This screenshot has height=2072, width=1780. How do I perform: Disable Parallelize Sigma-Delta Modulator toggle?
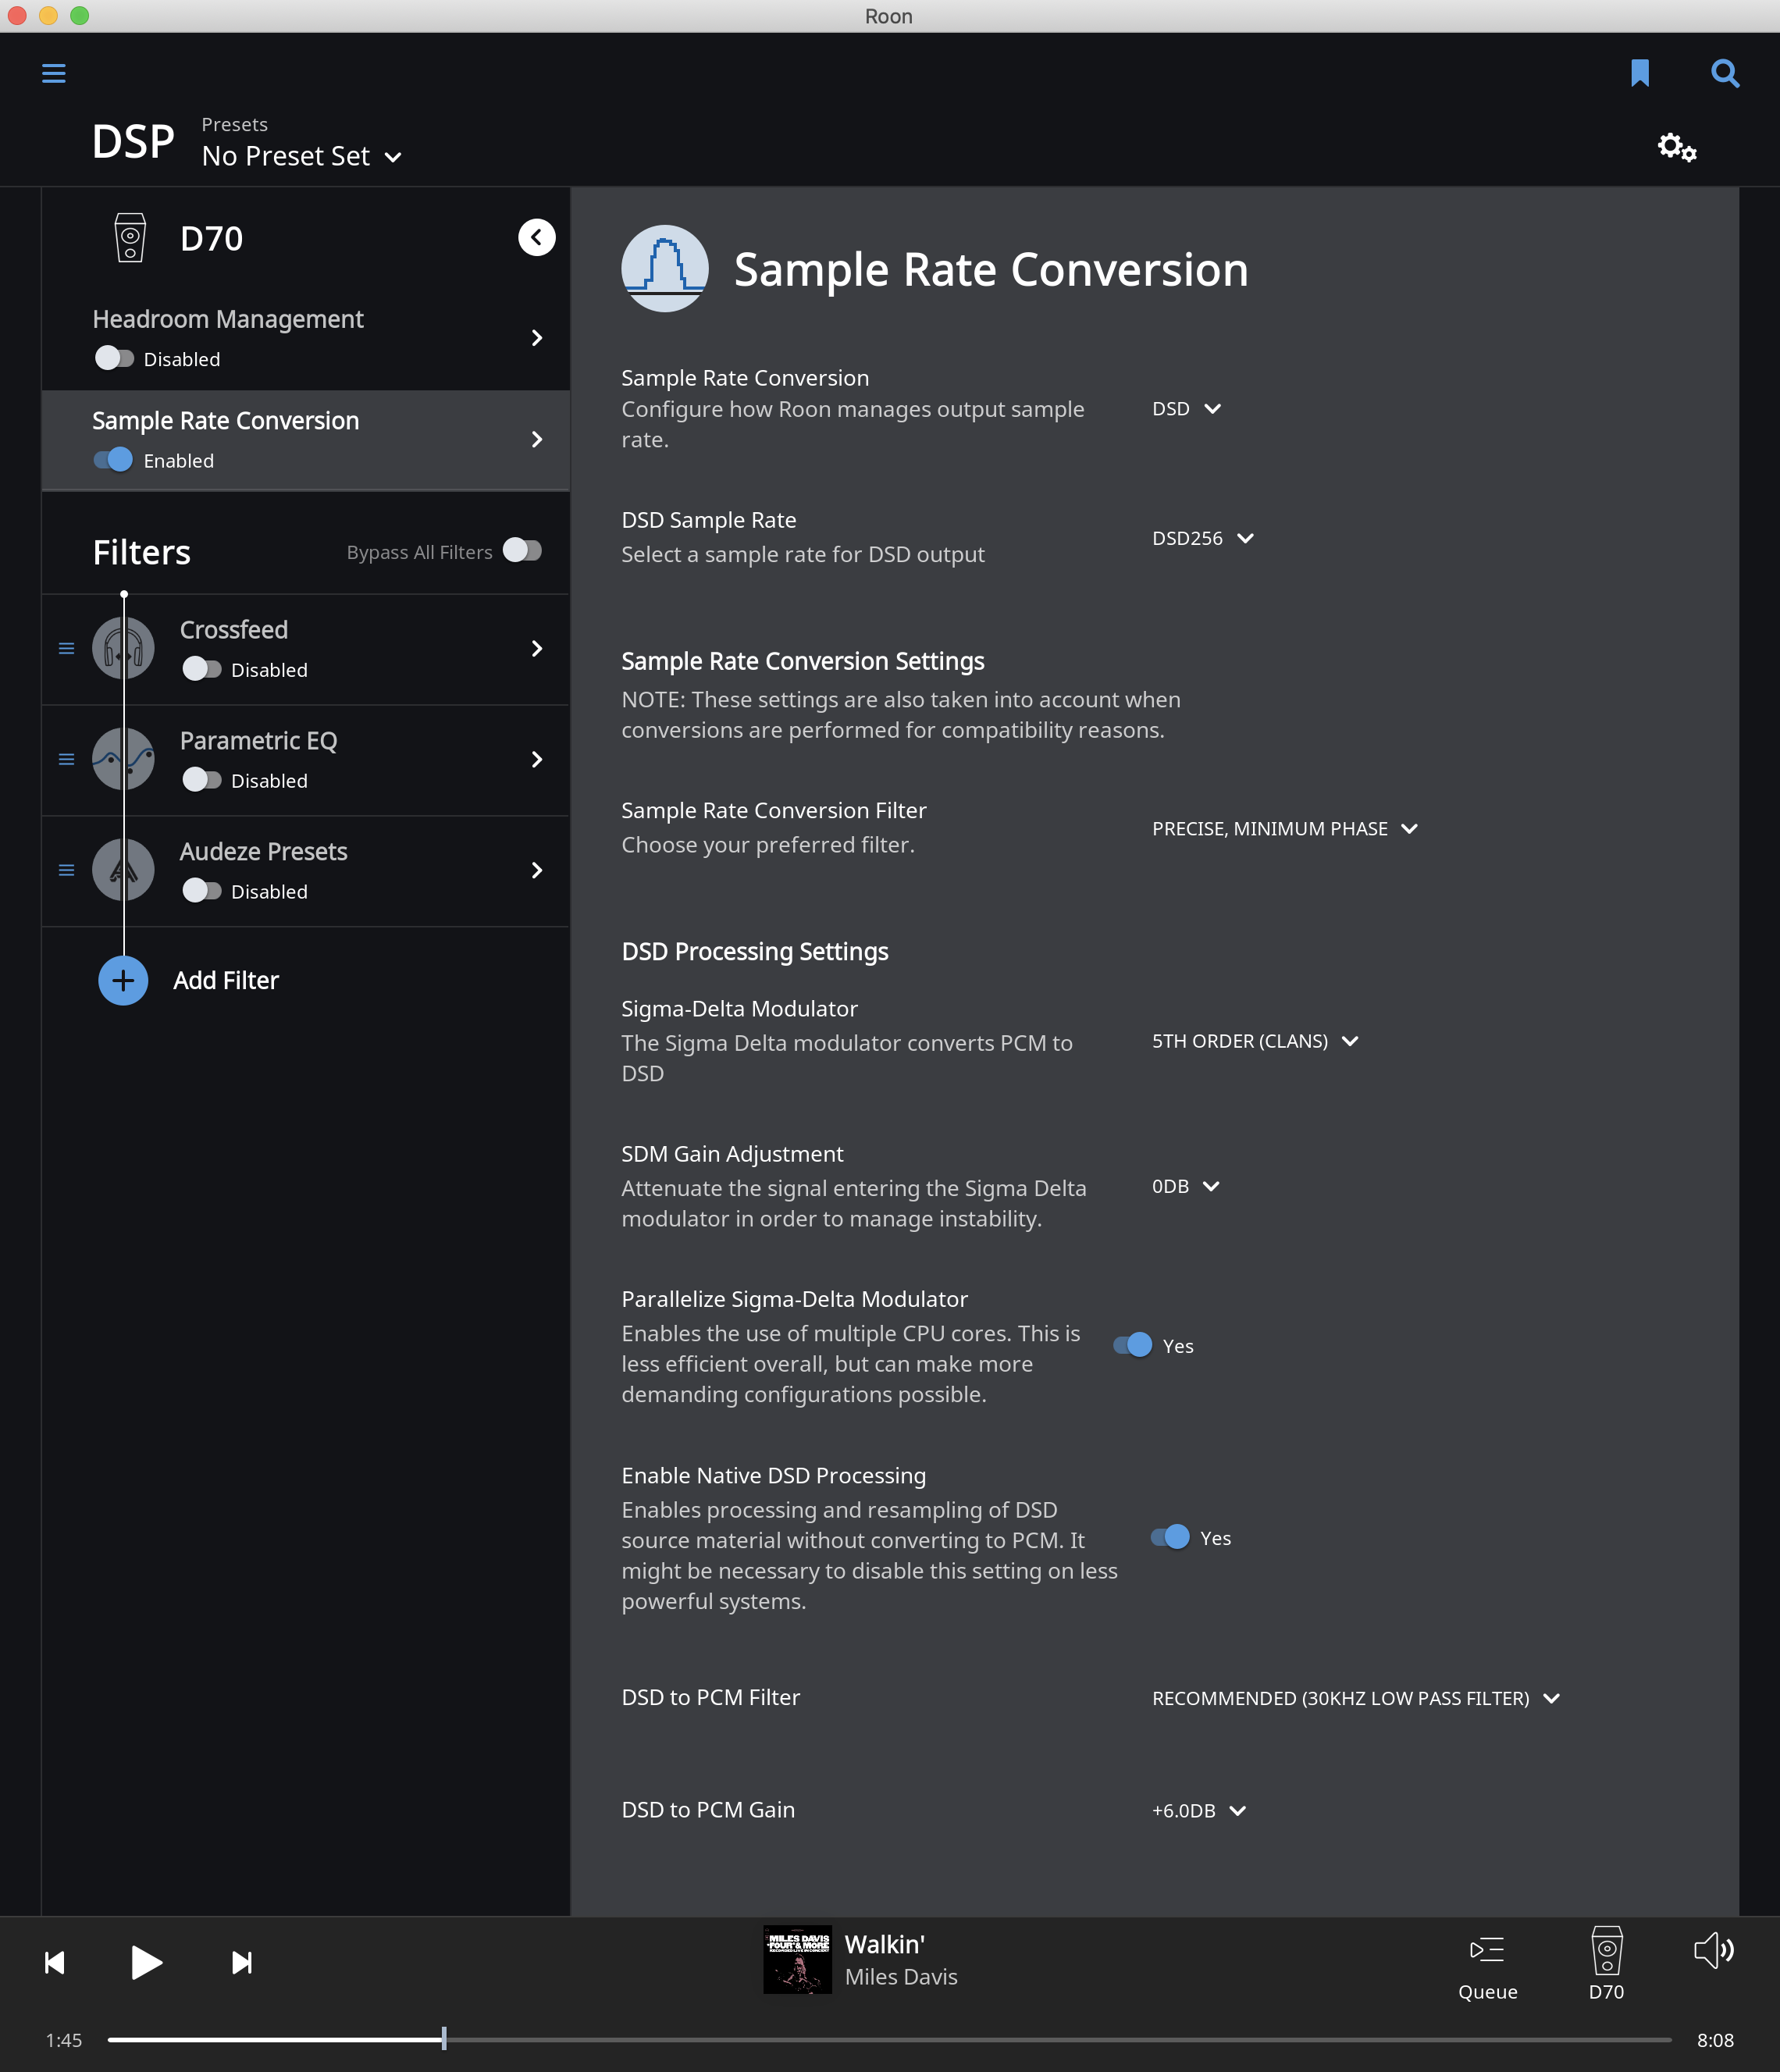click(1133, 1345)
